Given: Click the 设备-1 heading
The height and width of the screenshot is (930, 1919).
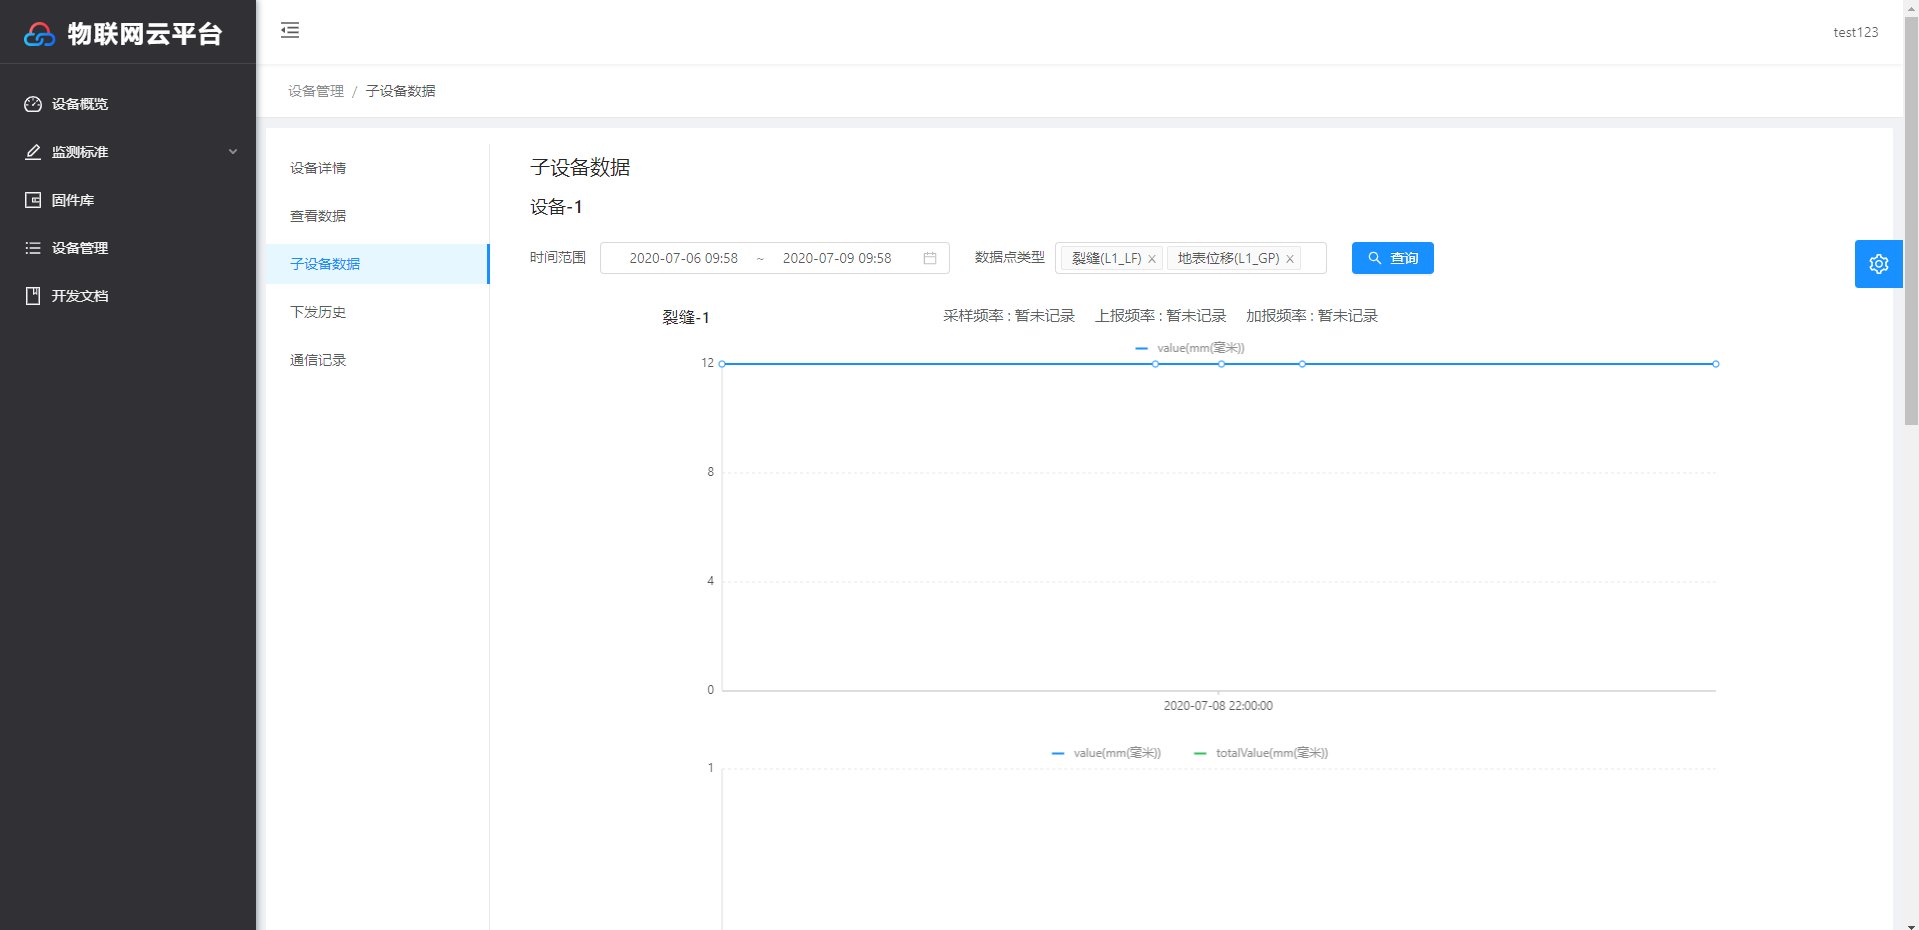Looking at the screenshot, I should point(556,207).
